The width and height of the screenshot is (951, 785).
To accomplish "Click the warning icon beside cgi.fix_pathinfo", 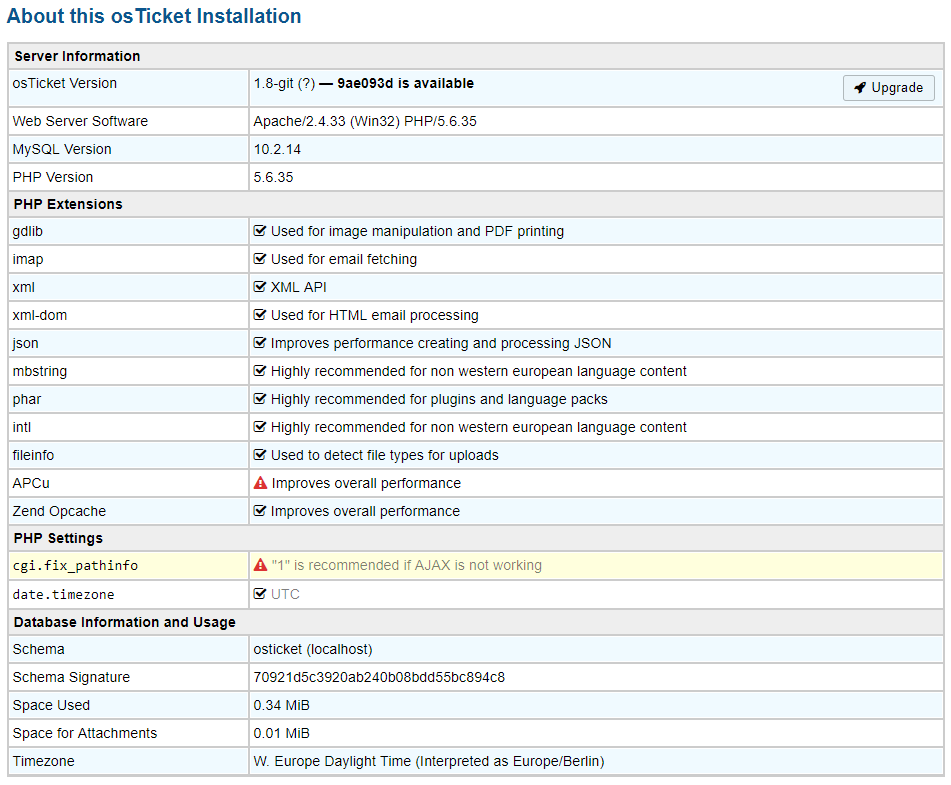I will pyautogui.click(x=260, y=565).
